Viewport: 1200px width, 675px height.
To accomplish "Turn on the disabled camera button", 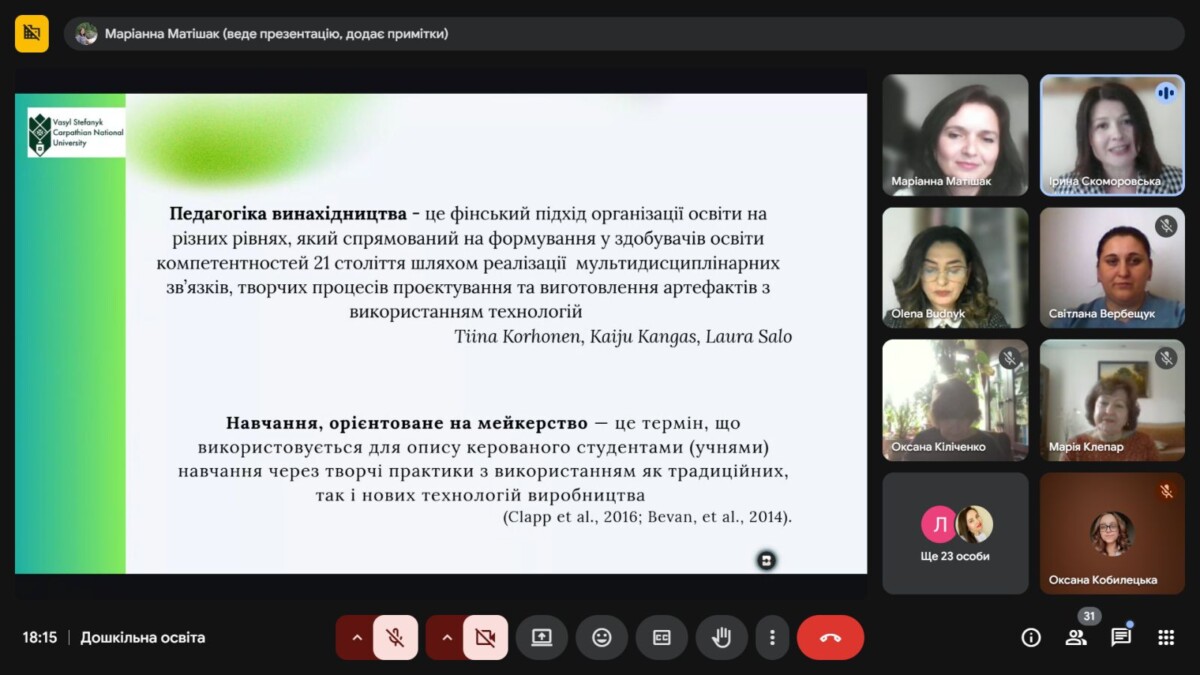I will click(485, 637).
